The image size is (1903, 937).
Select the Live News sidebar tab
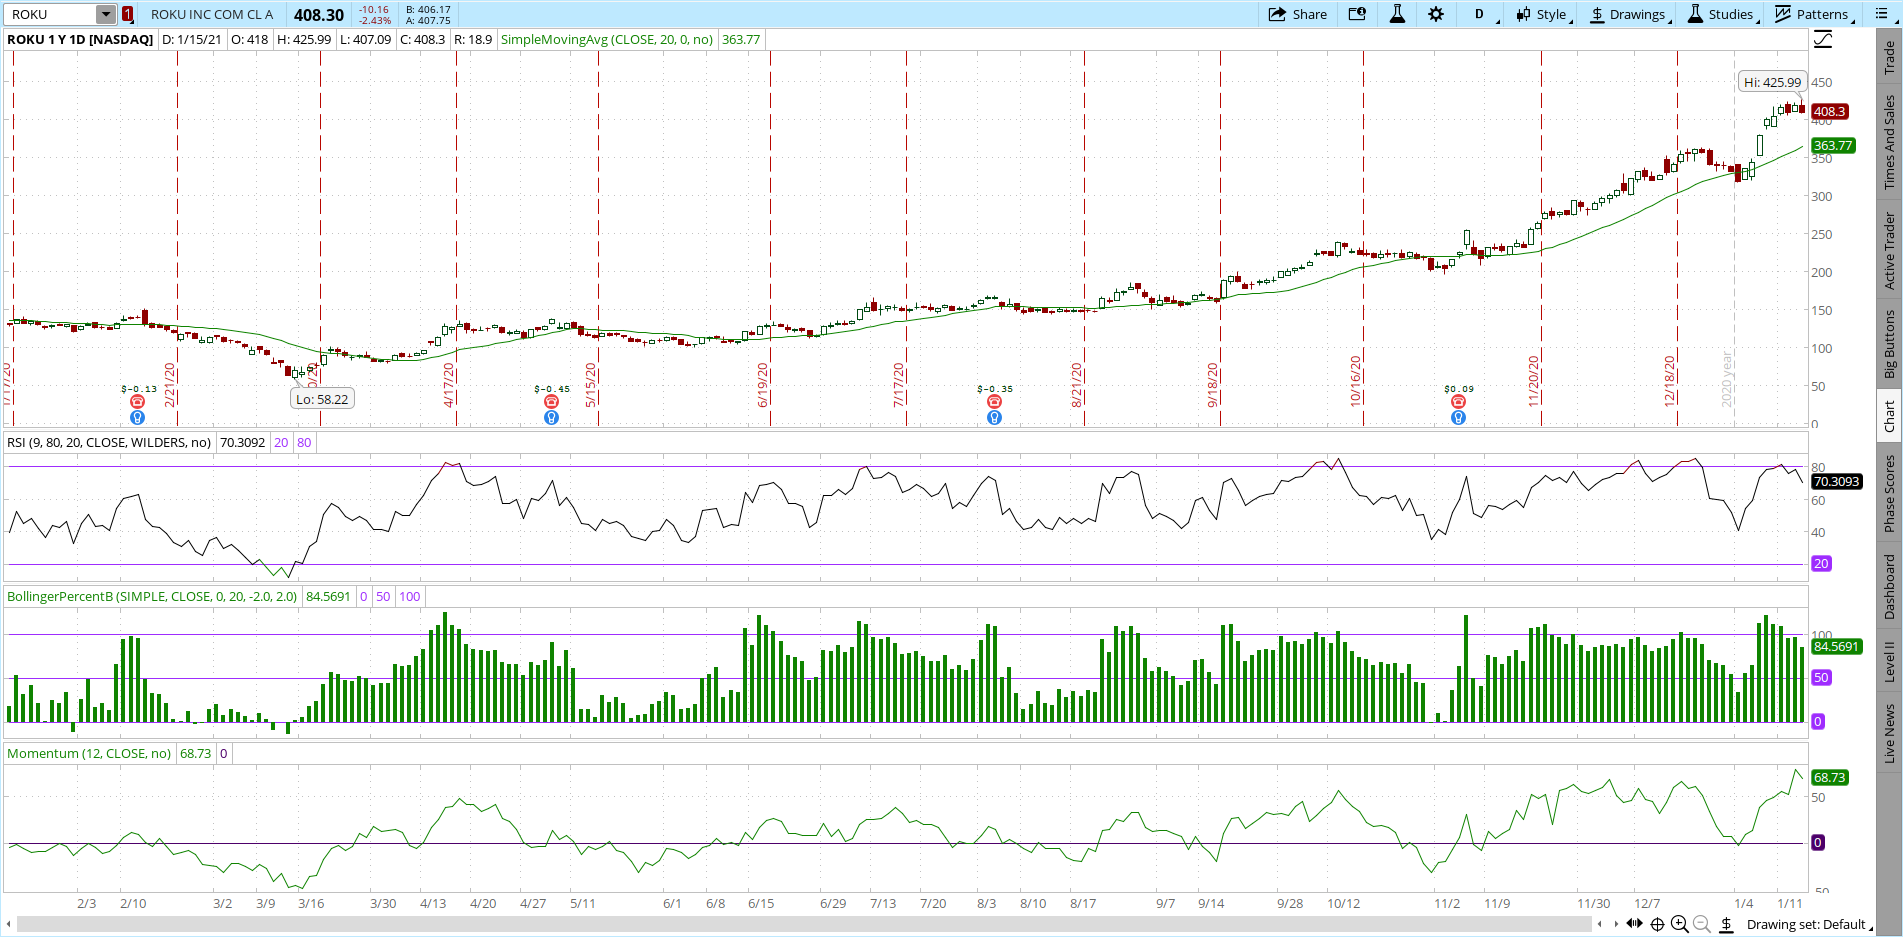pyautogui.click(x=1889, y=733)
